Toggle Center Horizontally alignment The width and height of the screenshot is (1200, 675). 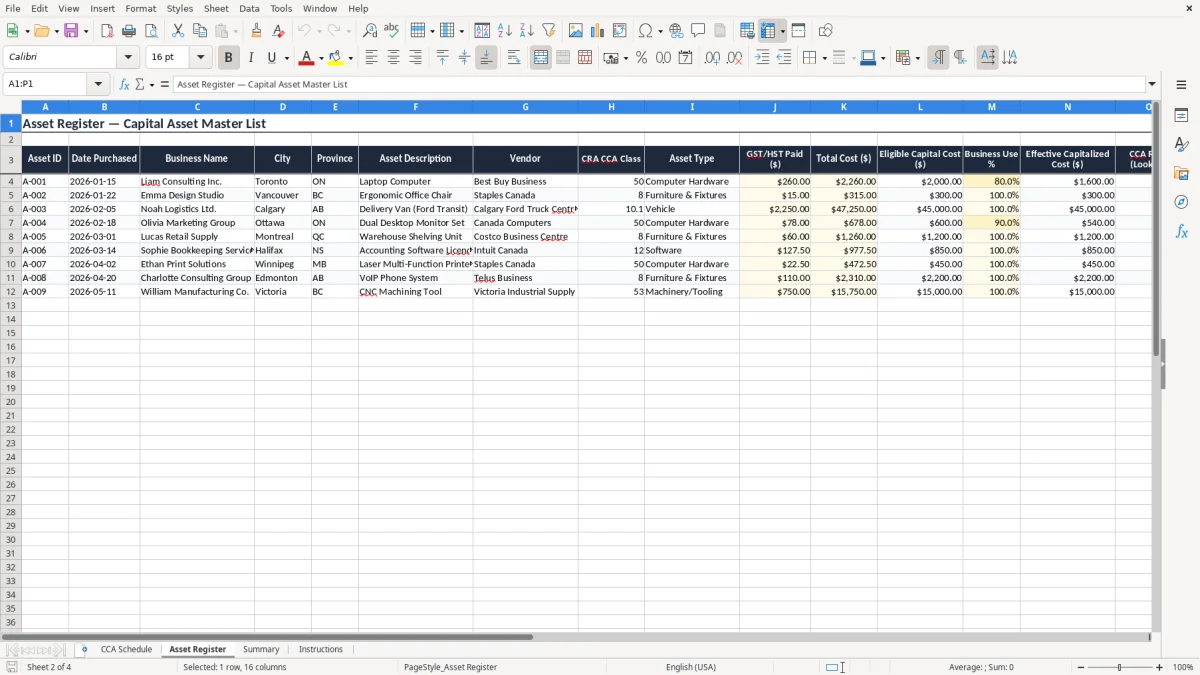pyautogui.click(x=393, y=58)
